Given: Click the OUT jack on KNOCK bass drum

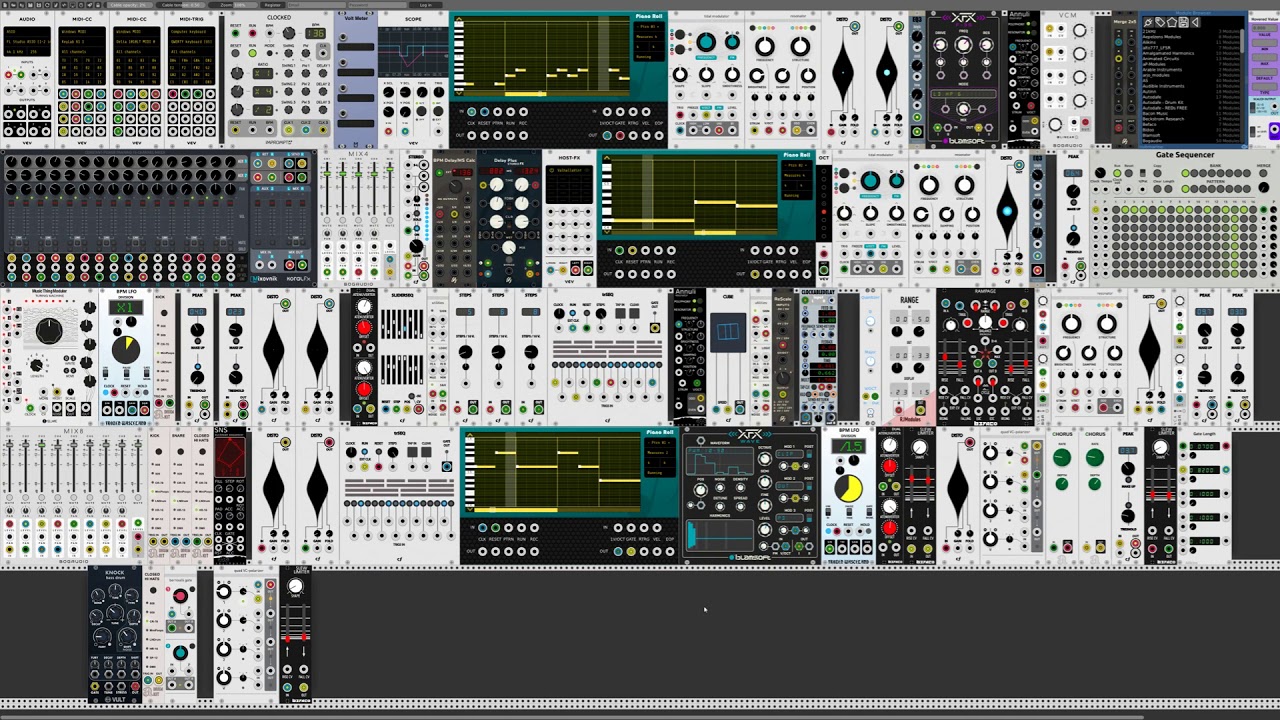Looking at the screenshot, I should pyautogui.click(x=135, y=686).
